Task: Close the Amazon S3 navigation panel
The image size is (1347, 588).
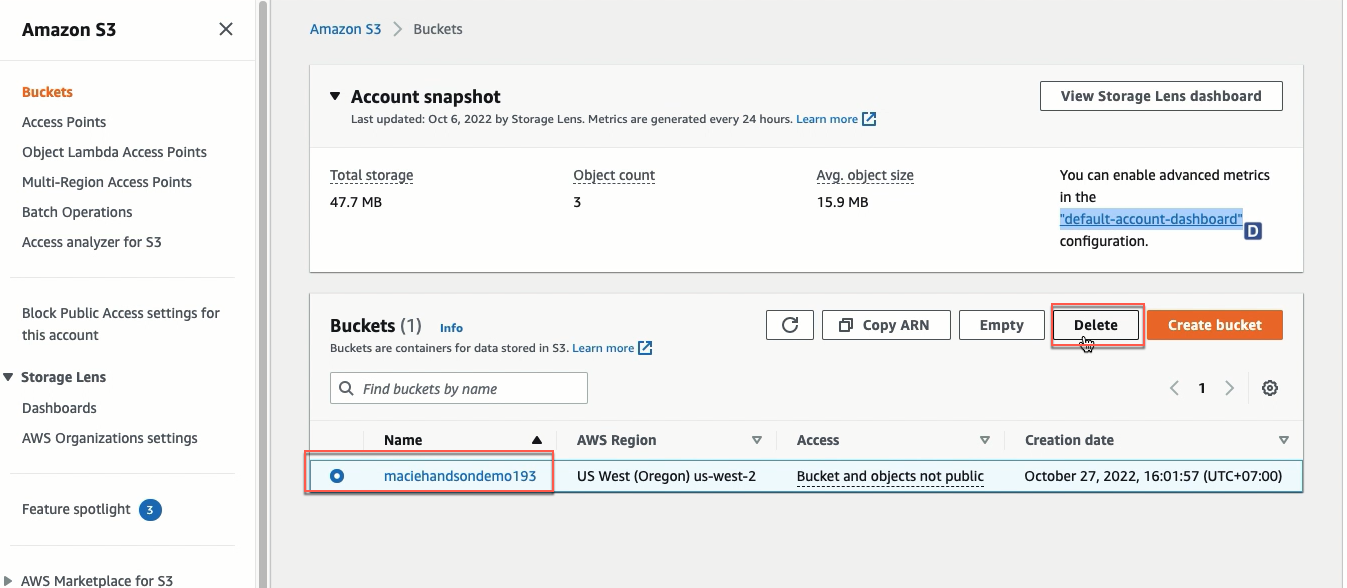Action: click(x=226, y=29)
